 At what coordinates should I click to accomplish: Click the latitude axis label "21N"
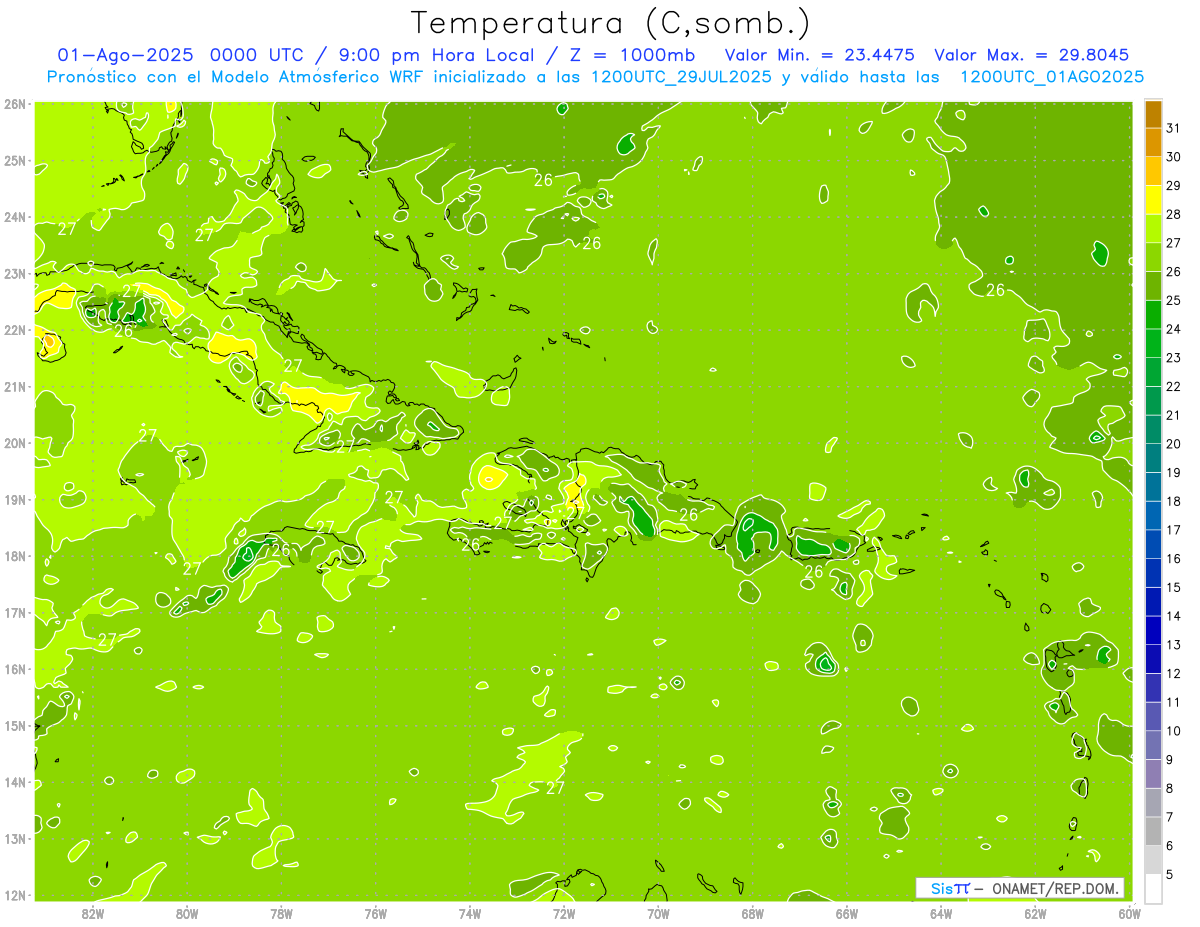click(14, 387)
